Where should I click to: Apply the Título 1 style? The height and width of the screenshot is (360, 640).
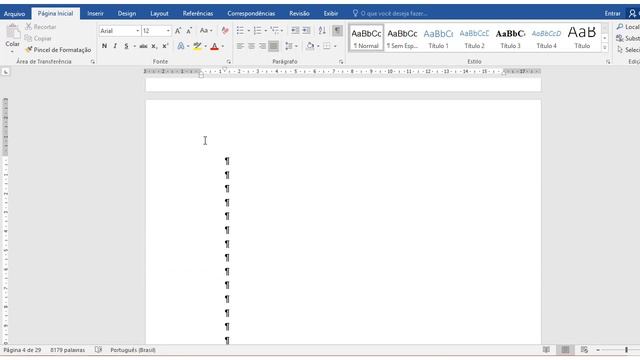click(438, 38)
